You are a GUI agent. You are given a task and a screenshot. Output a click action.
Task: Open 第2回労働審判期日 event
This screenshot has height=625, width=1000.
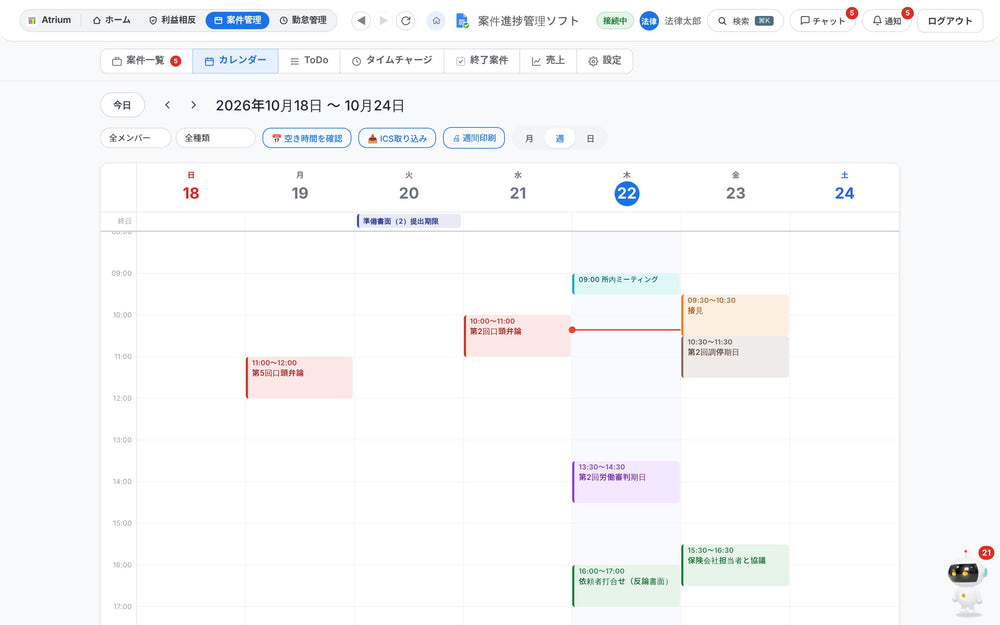point(626,482)
